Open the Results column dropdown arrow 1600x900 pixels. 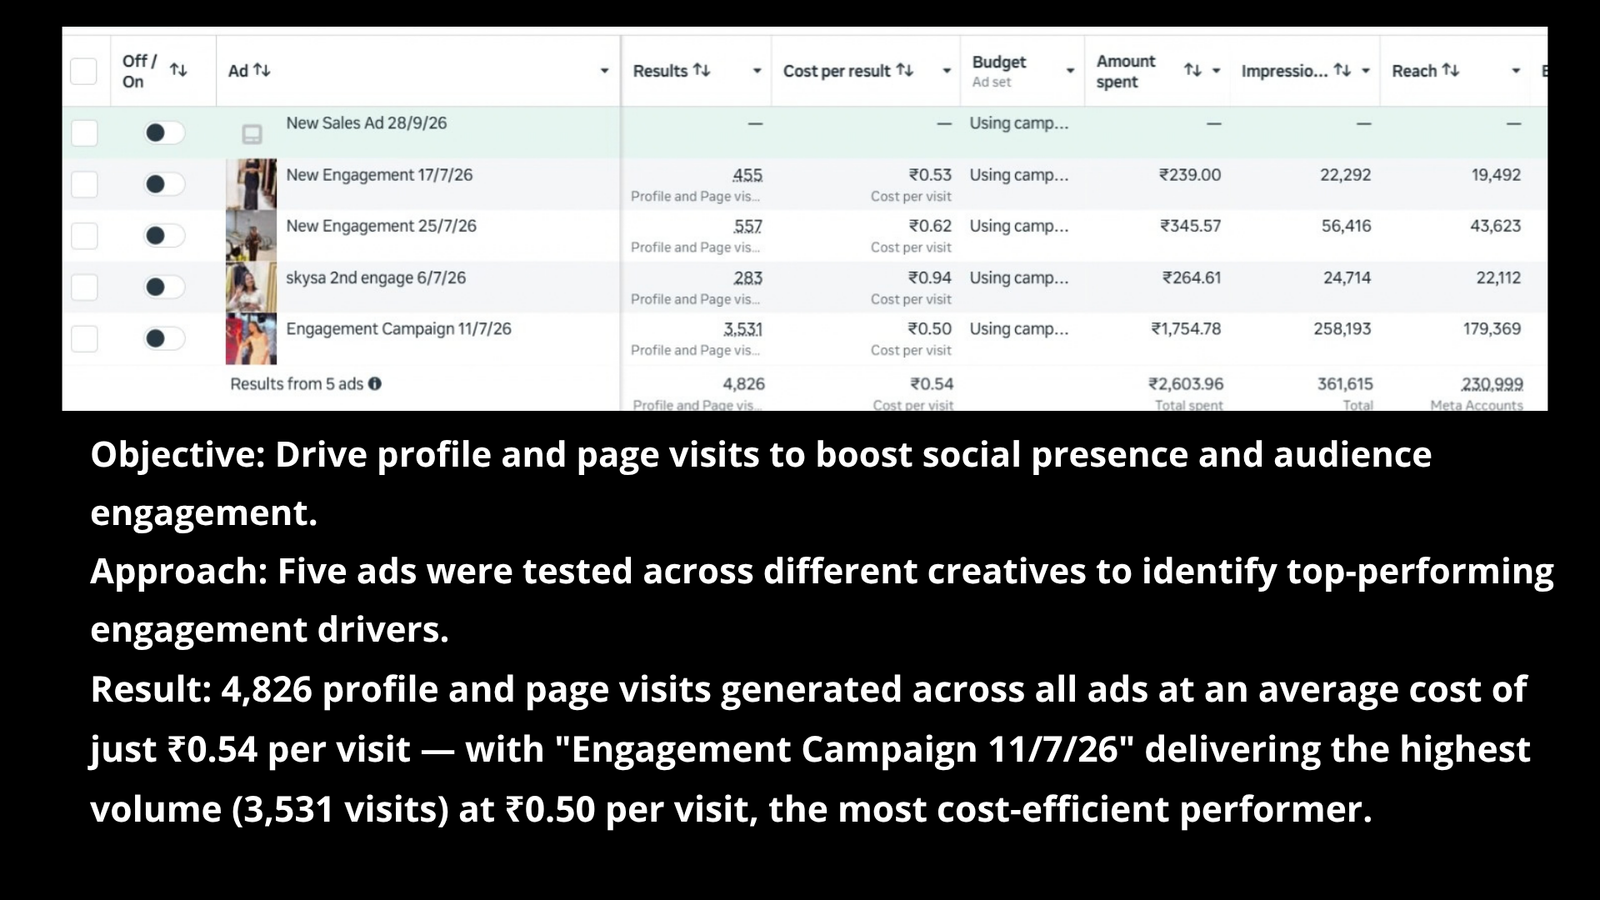[757, 71]
